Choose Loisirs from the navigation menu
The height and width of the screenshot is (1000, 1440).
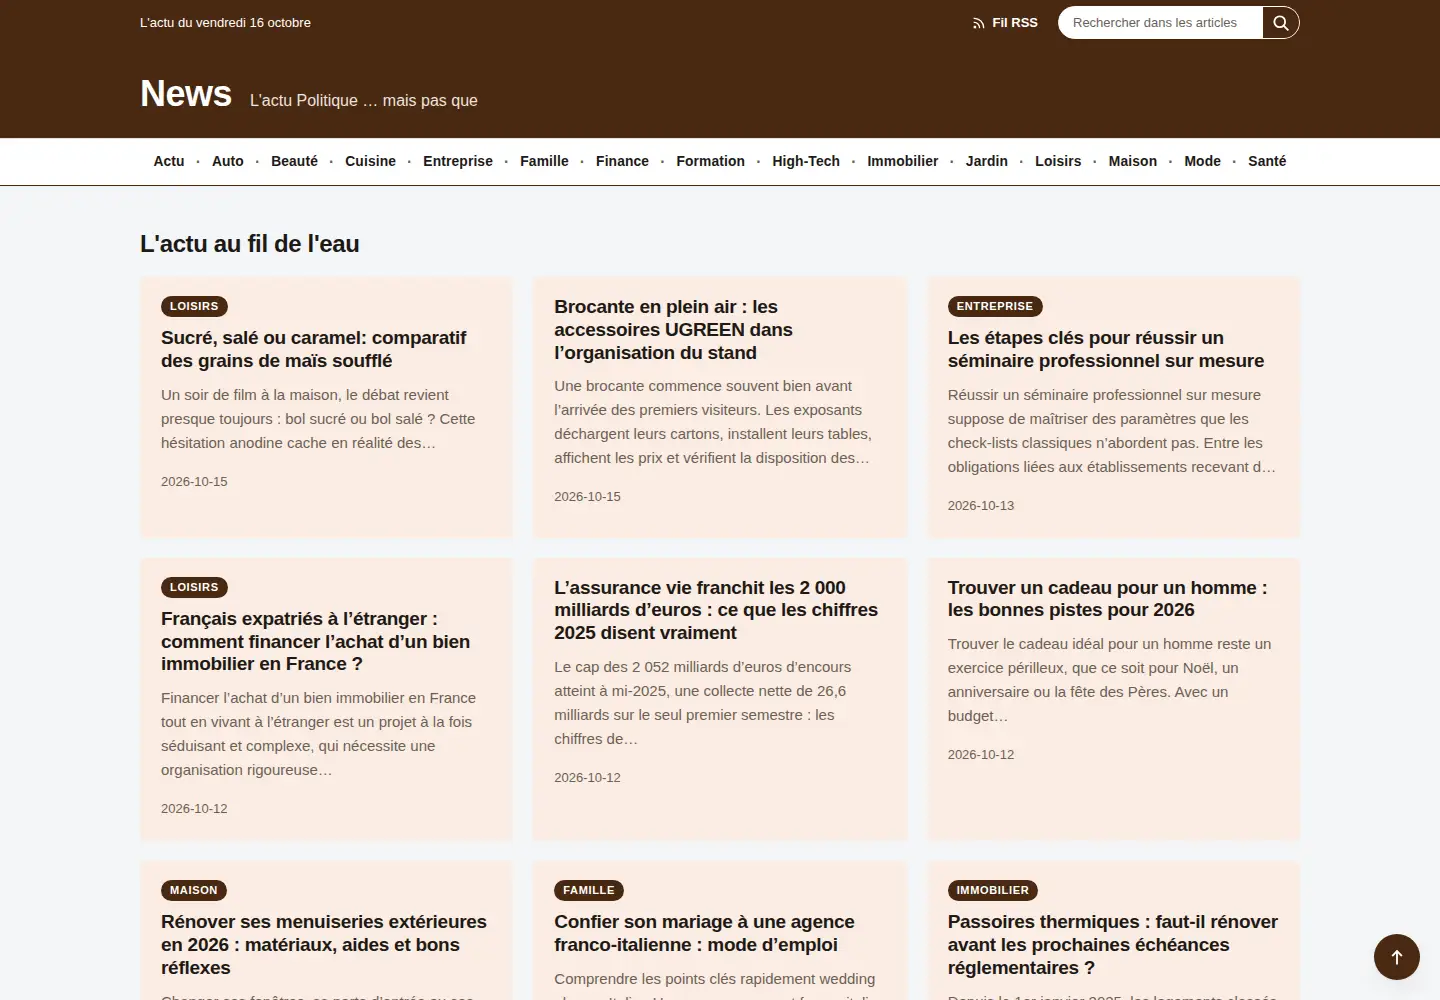[1058, 161]
